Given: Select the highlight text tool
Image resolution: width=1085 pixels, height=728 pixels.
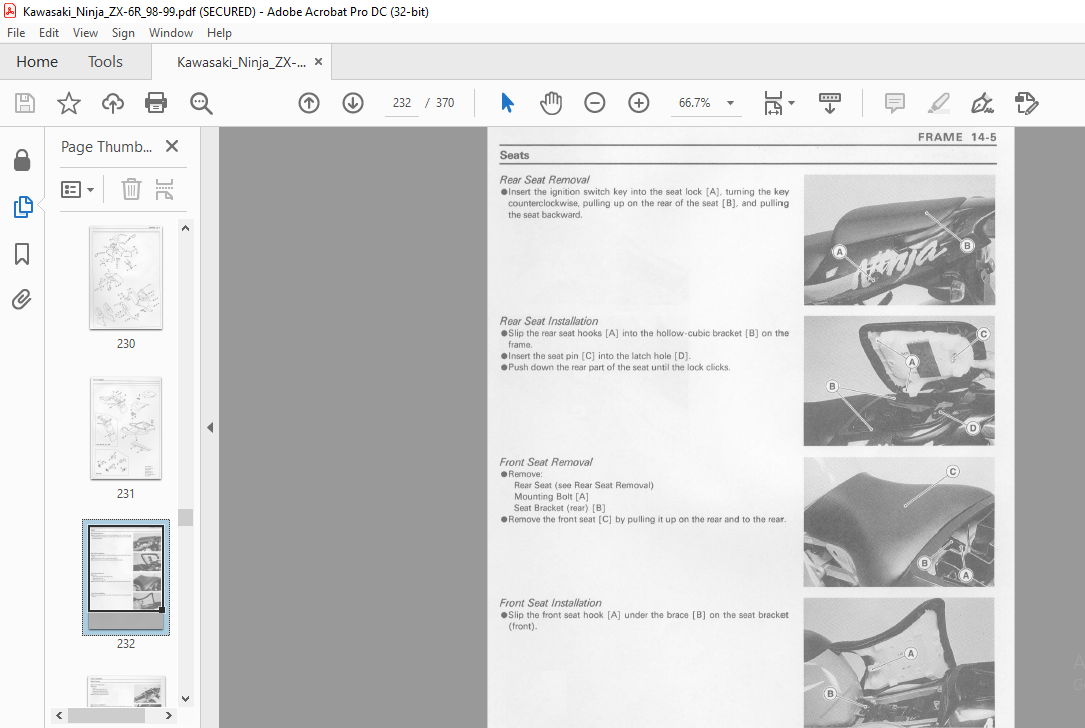Looking at the screenshot, I should click(x=938, y=103).
